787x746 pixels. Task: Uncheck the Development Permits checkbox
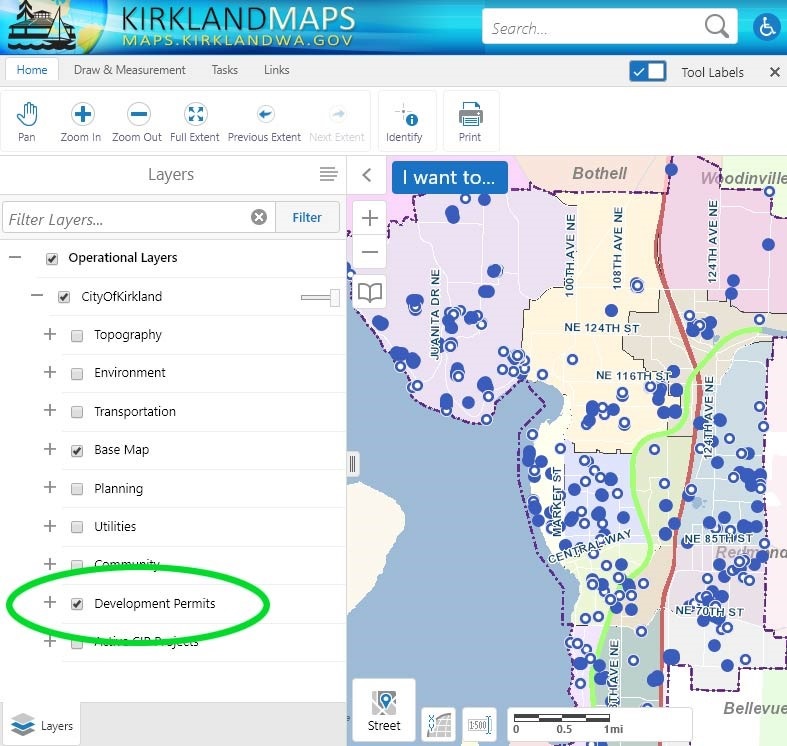(x=77, y=603)
